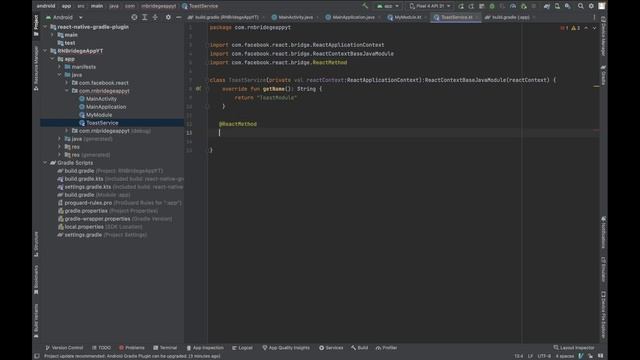The image size is (640, 360).
Task: Toggle the Resource Manager side panel
Action: click(36, 68)
